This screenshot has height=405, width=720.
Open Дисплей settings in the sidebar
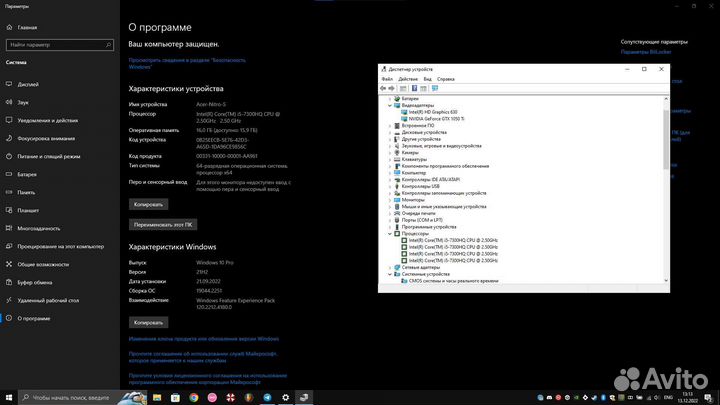pyautogui.click(x=28, y=84)
